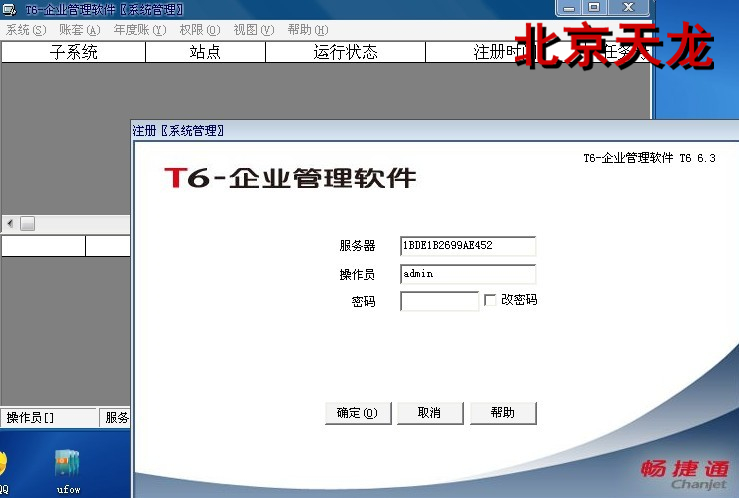Click the 密码 password field
Viewport: 739px width, 498px height.
click(x=439, y=301)
